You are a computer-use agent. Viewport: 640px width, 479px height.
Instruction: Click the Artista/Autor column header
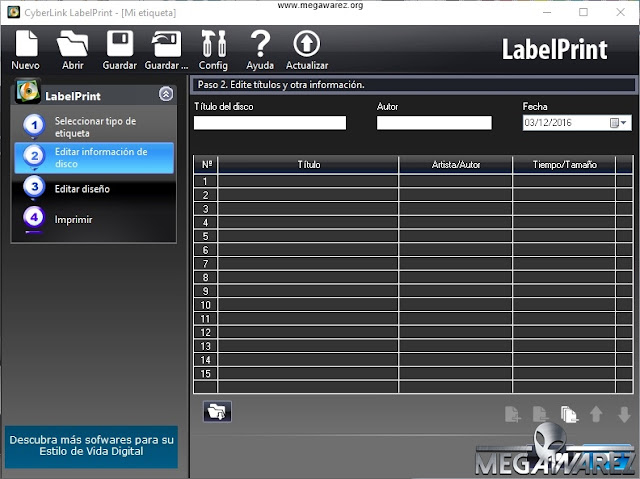click(x=456, y=164)
